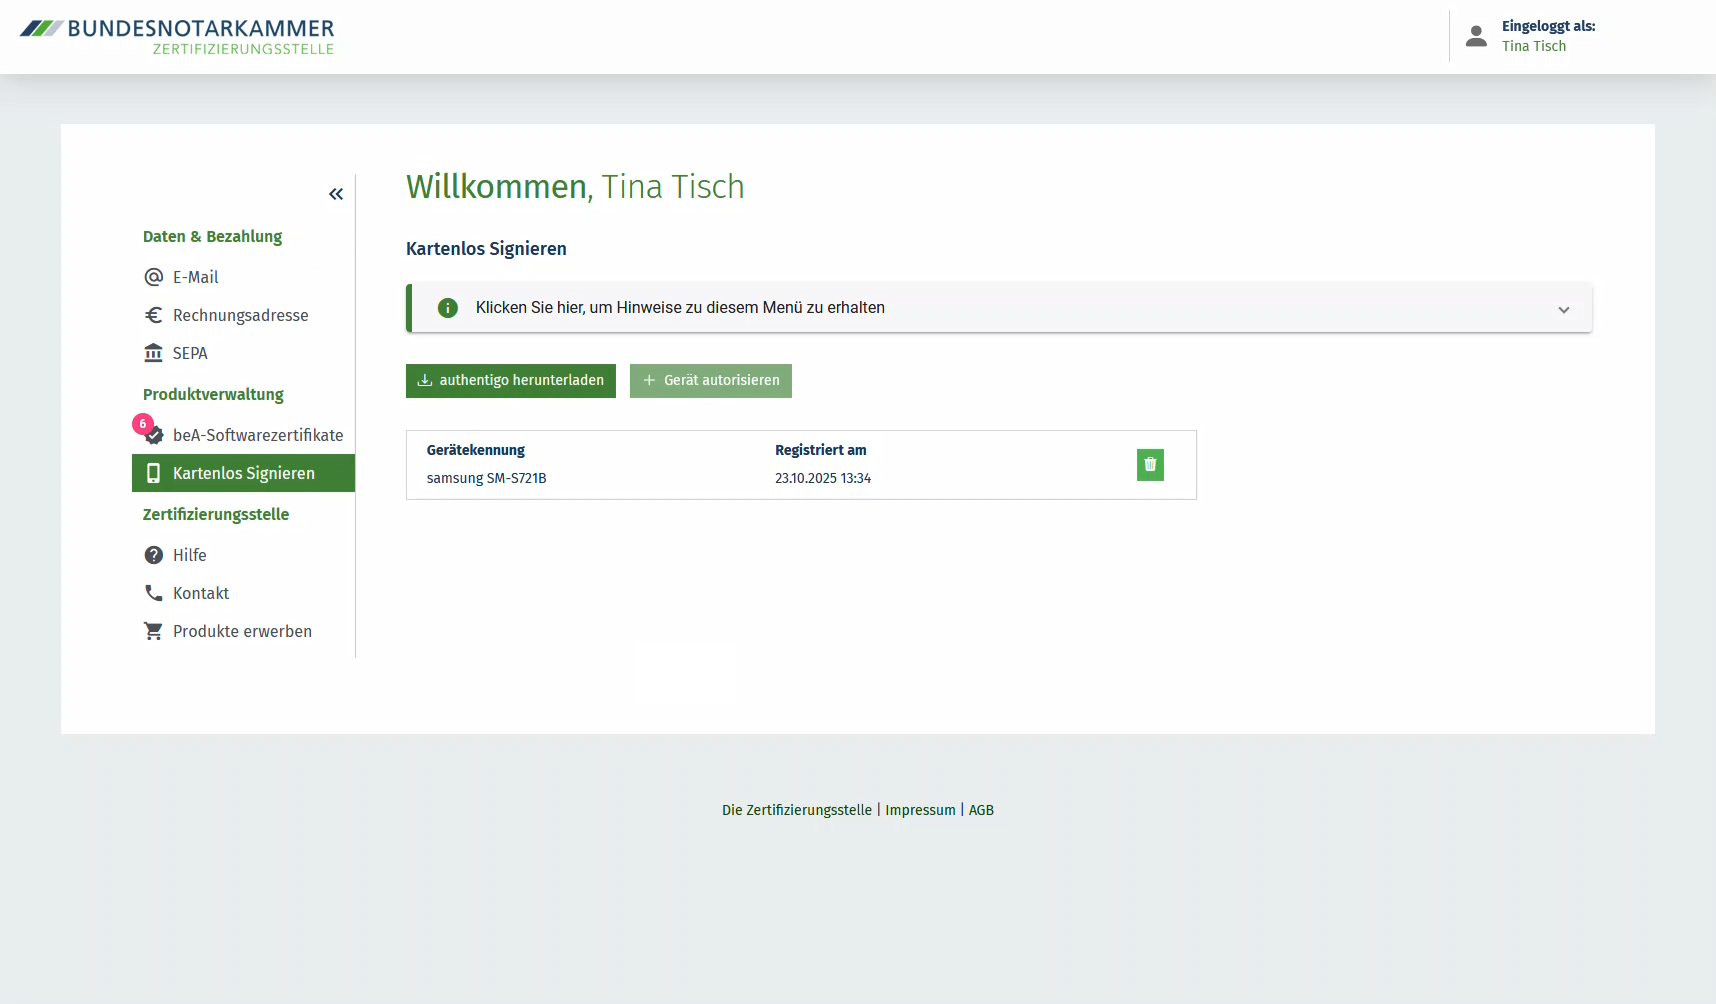Screen dimensions: 1716x1004
Task: Expand hints panel via chevron arrow
Action: click(1563, 309)
